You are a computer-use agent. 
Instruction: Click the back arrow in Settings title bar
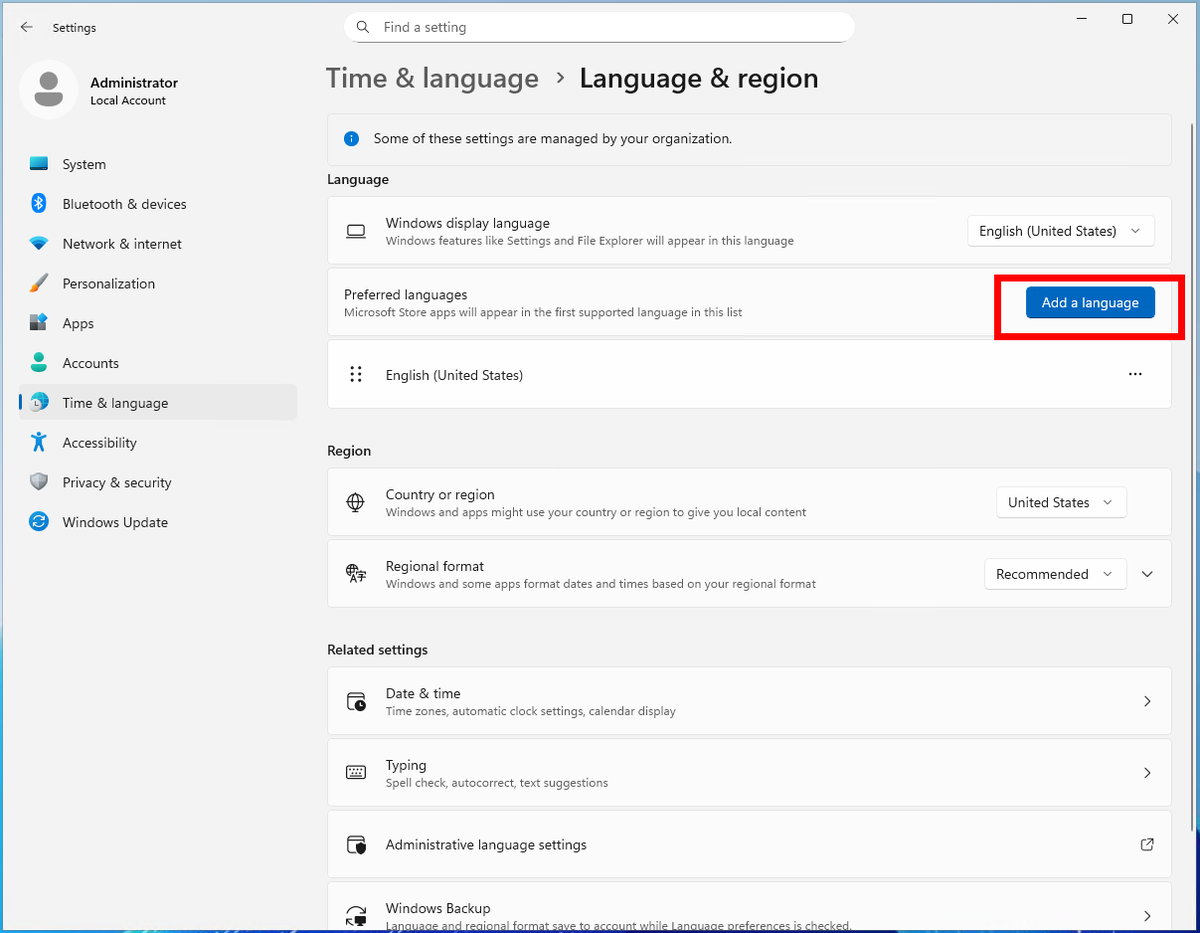[x=26, y=28]
